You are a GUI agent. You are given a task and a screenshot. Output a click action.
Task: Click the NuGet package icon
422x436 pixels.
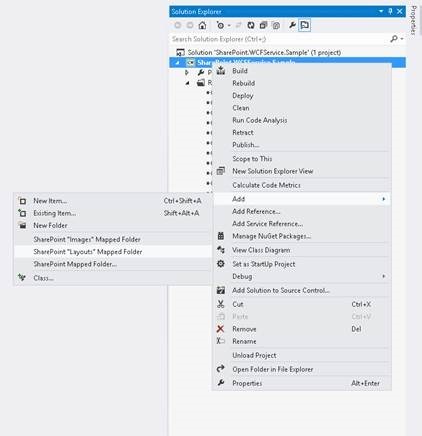click(221, 236)
